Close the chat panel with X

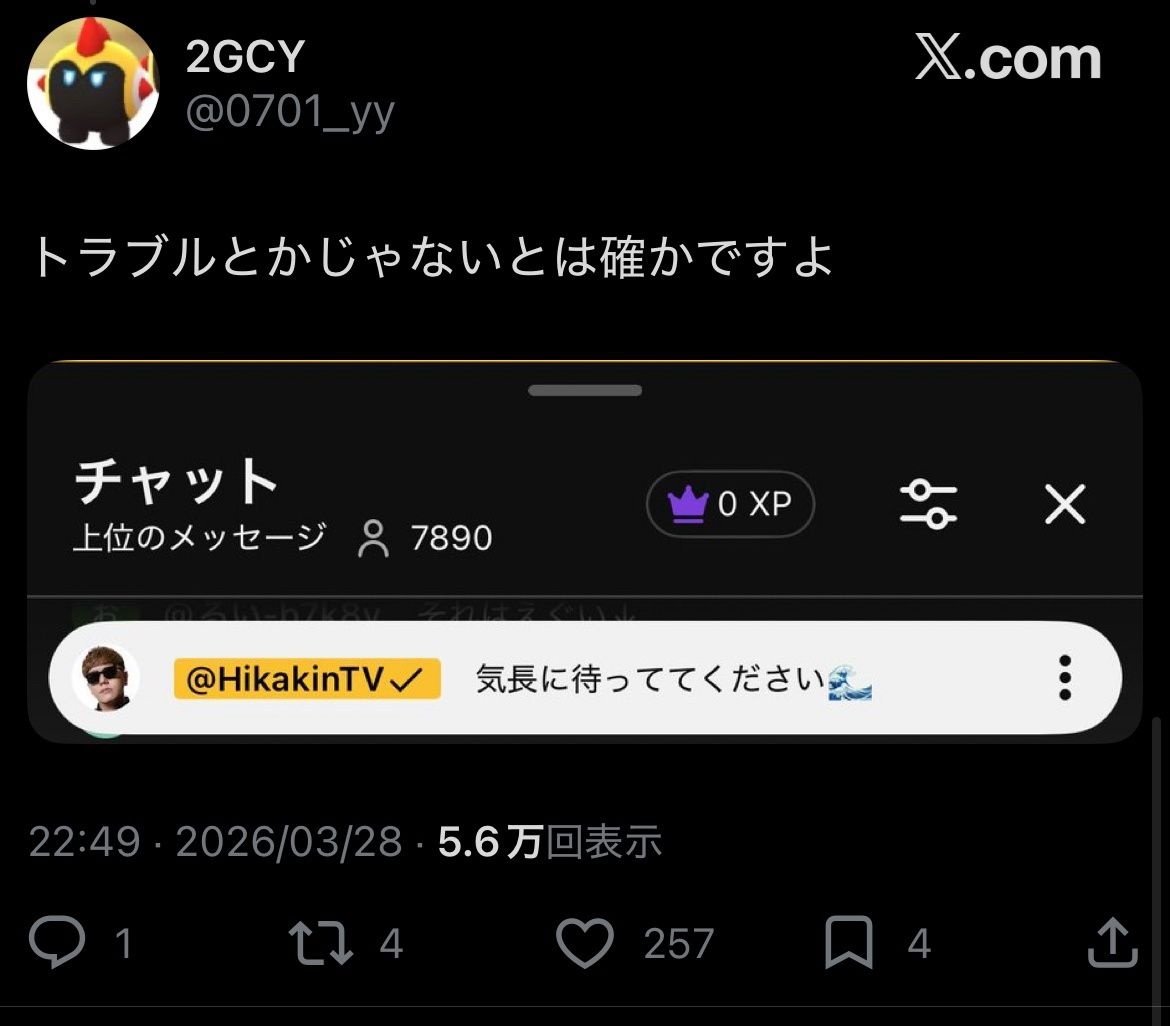click(x=1065, y=504)
